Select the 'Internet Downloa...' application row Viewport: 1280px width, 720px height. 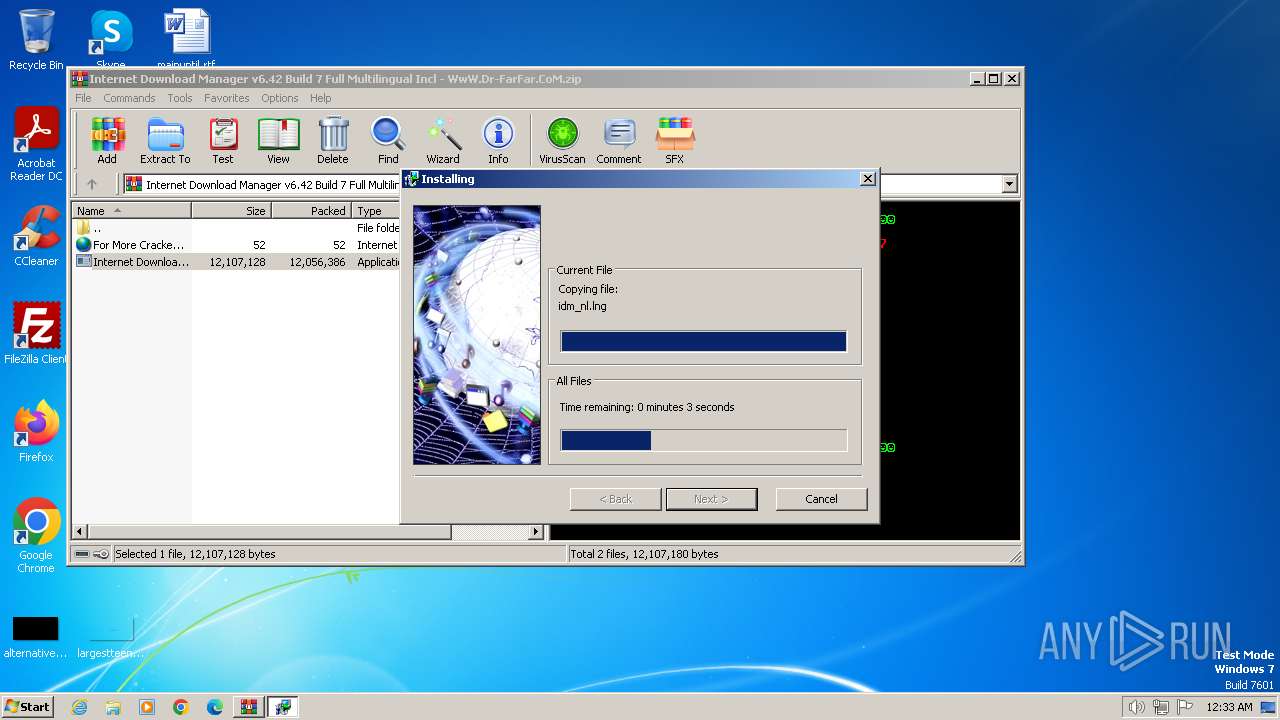[x=236, y=262]
